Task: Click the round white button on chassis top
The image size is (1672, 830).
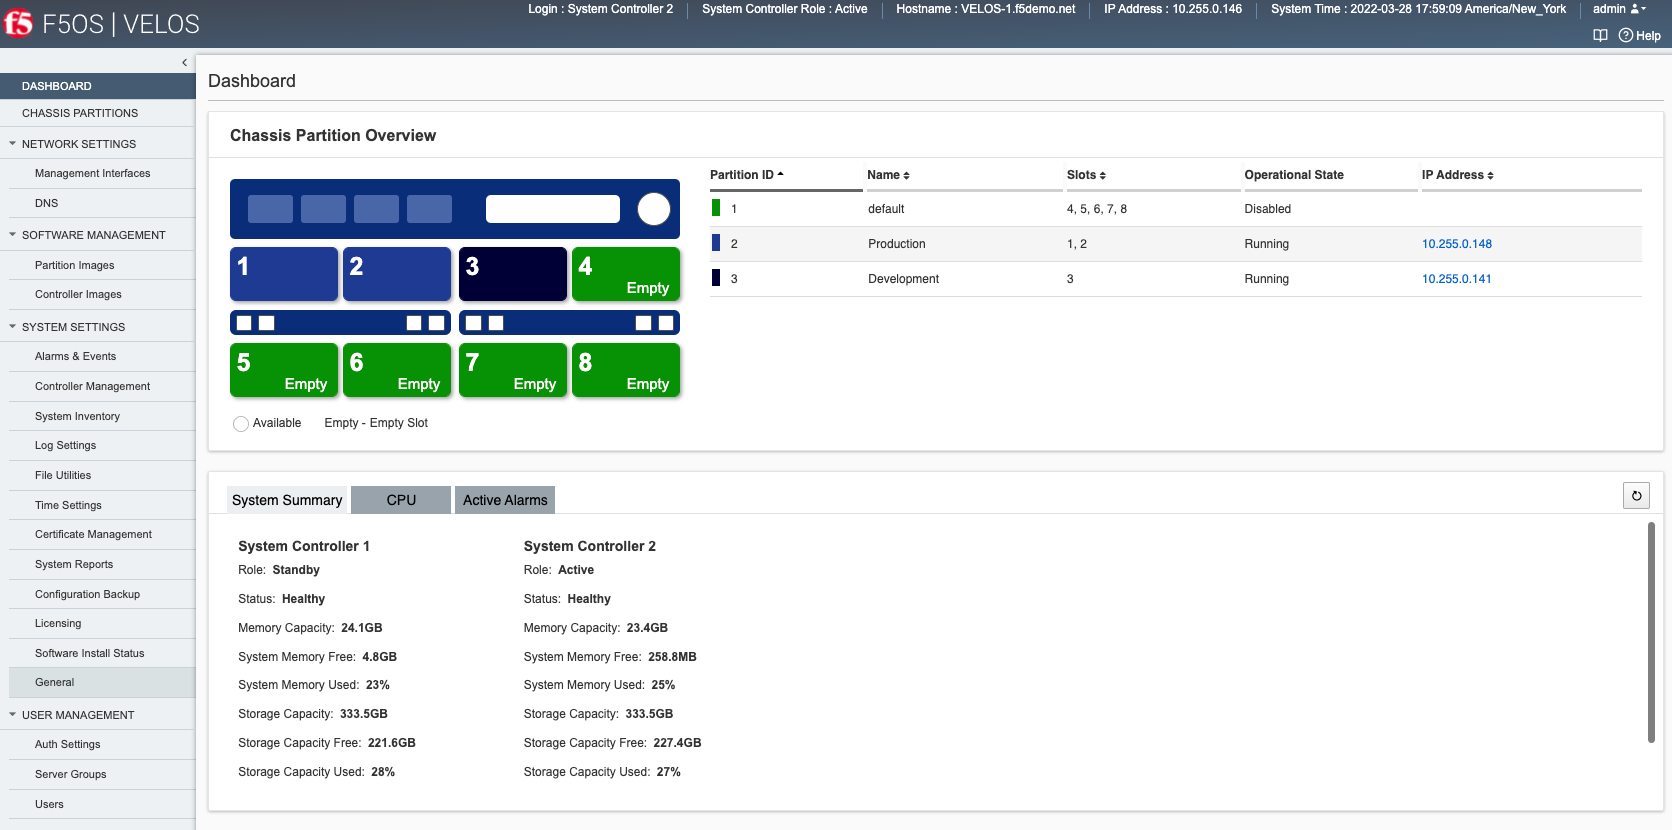Action: click(x=654, y=209)
